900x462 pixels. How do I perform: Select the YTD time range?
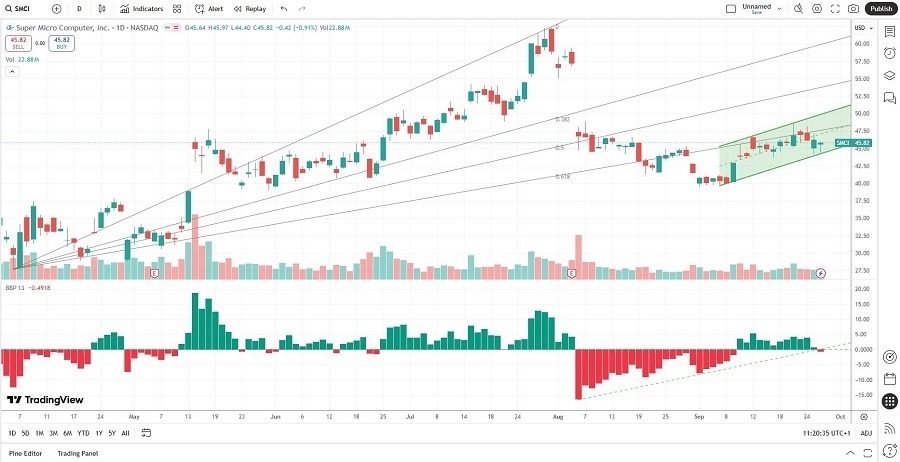83,433
